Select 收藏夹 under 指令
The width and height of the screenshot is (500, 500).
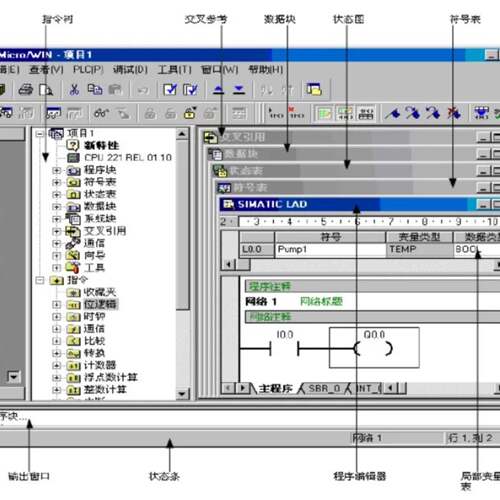coord(100,292)
